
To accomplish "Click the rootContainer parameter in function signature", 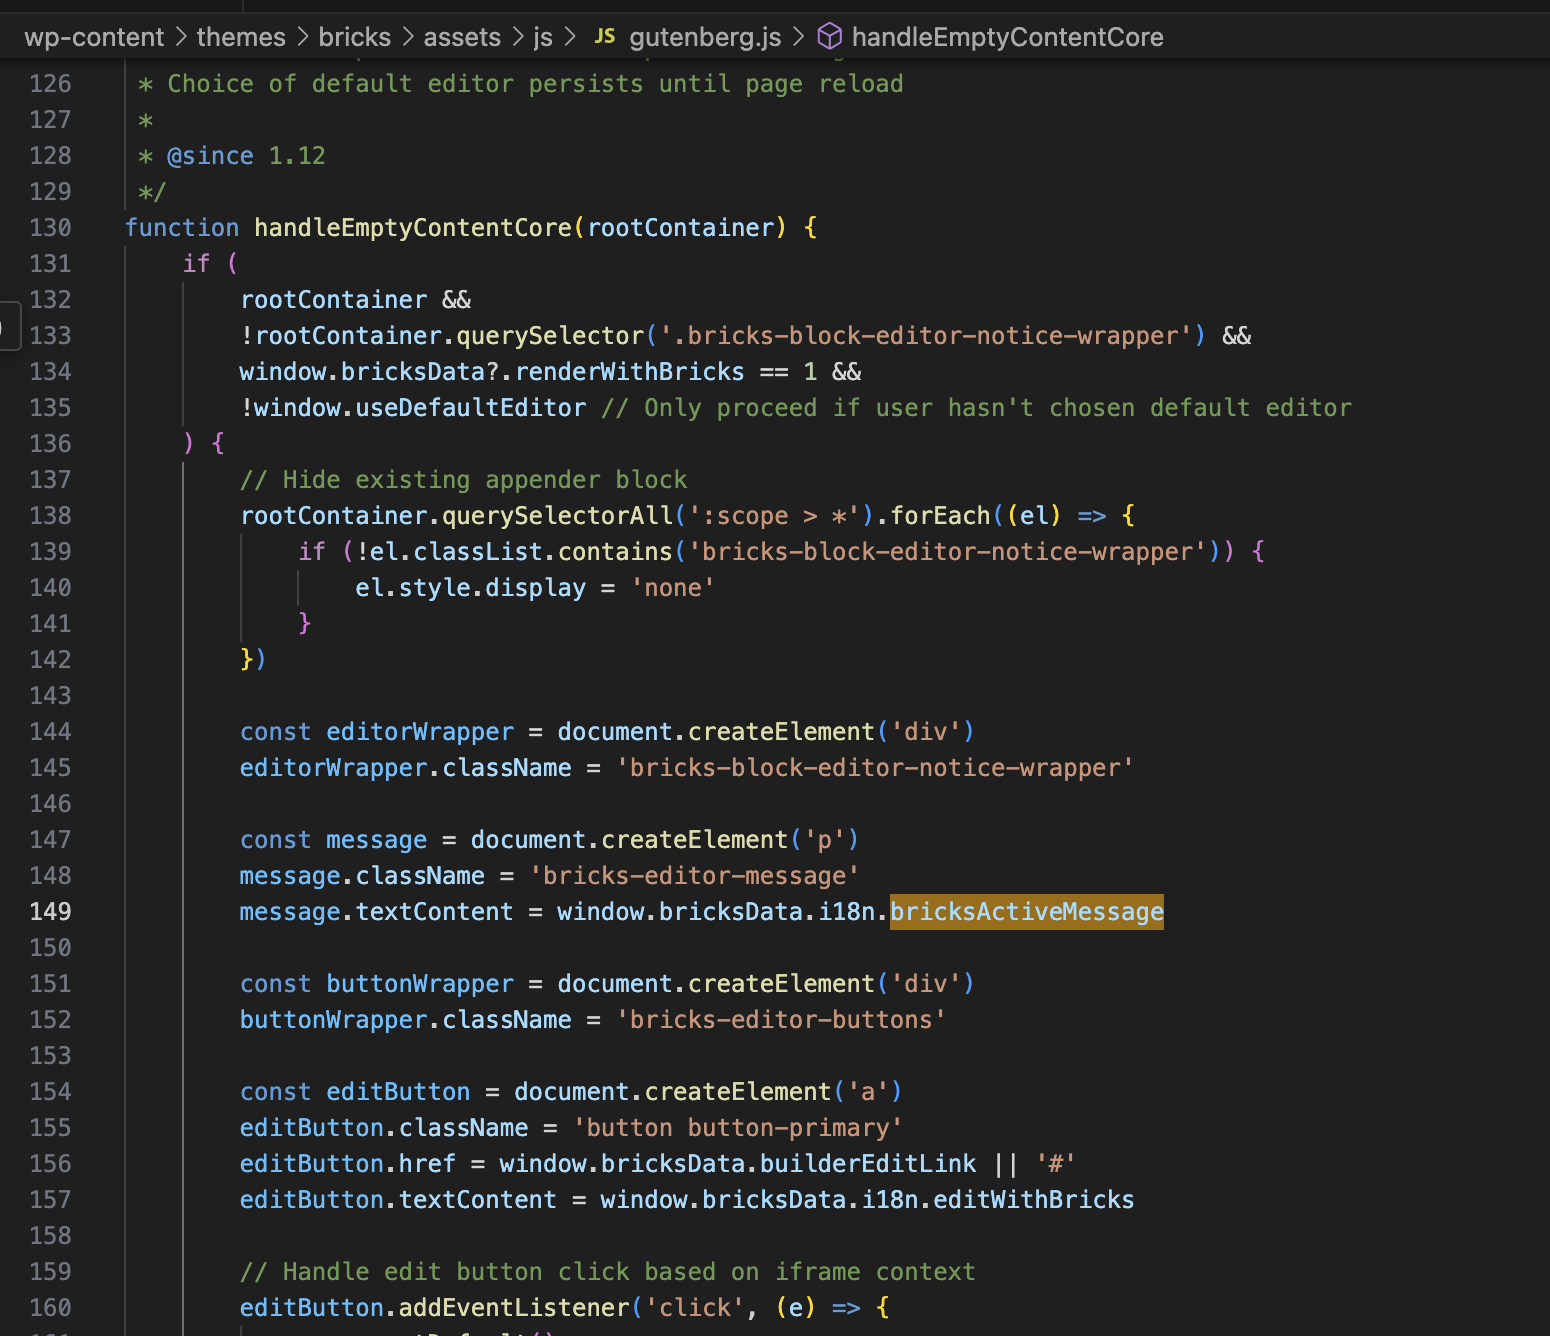I will coord(680,228).
